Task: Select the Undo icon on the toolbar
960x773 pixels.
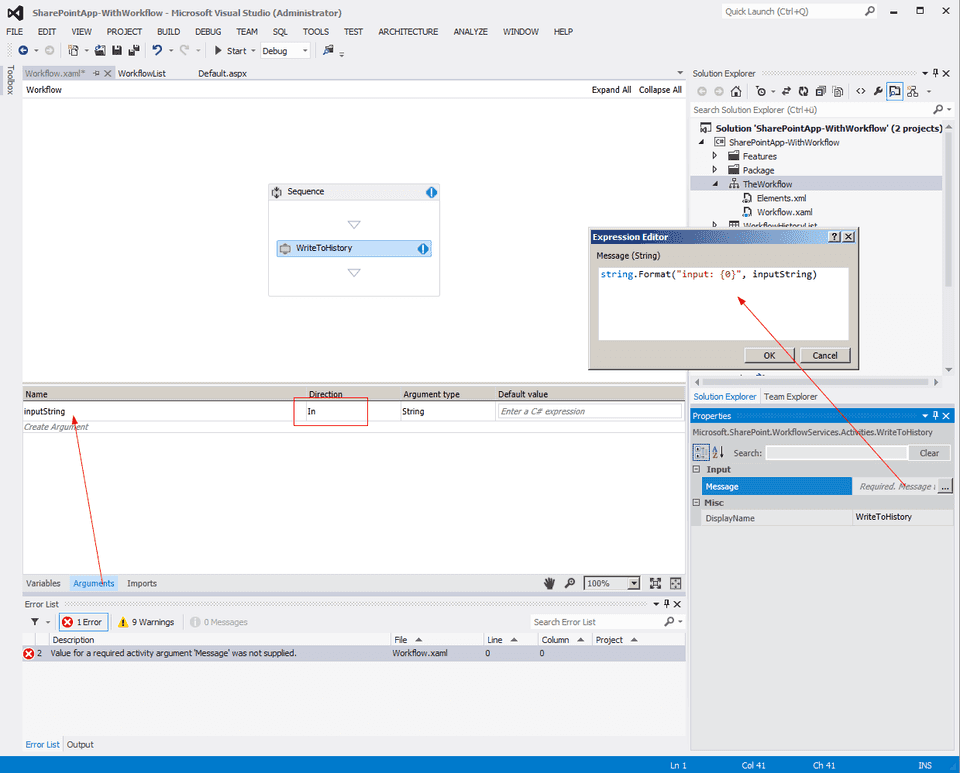Action: tap(158, 50)
